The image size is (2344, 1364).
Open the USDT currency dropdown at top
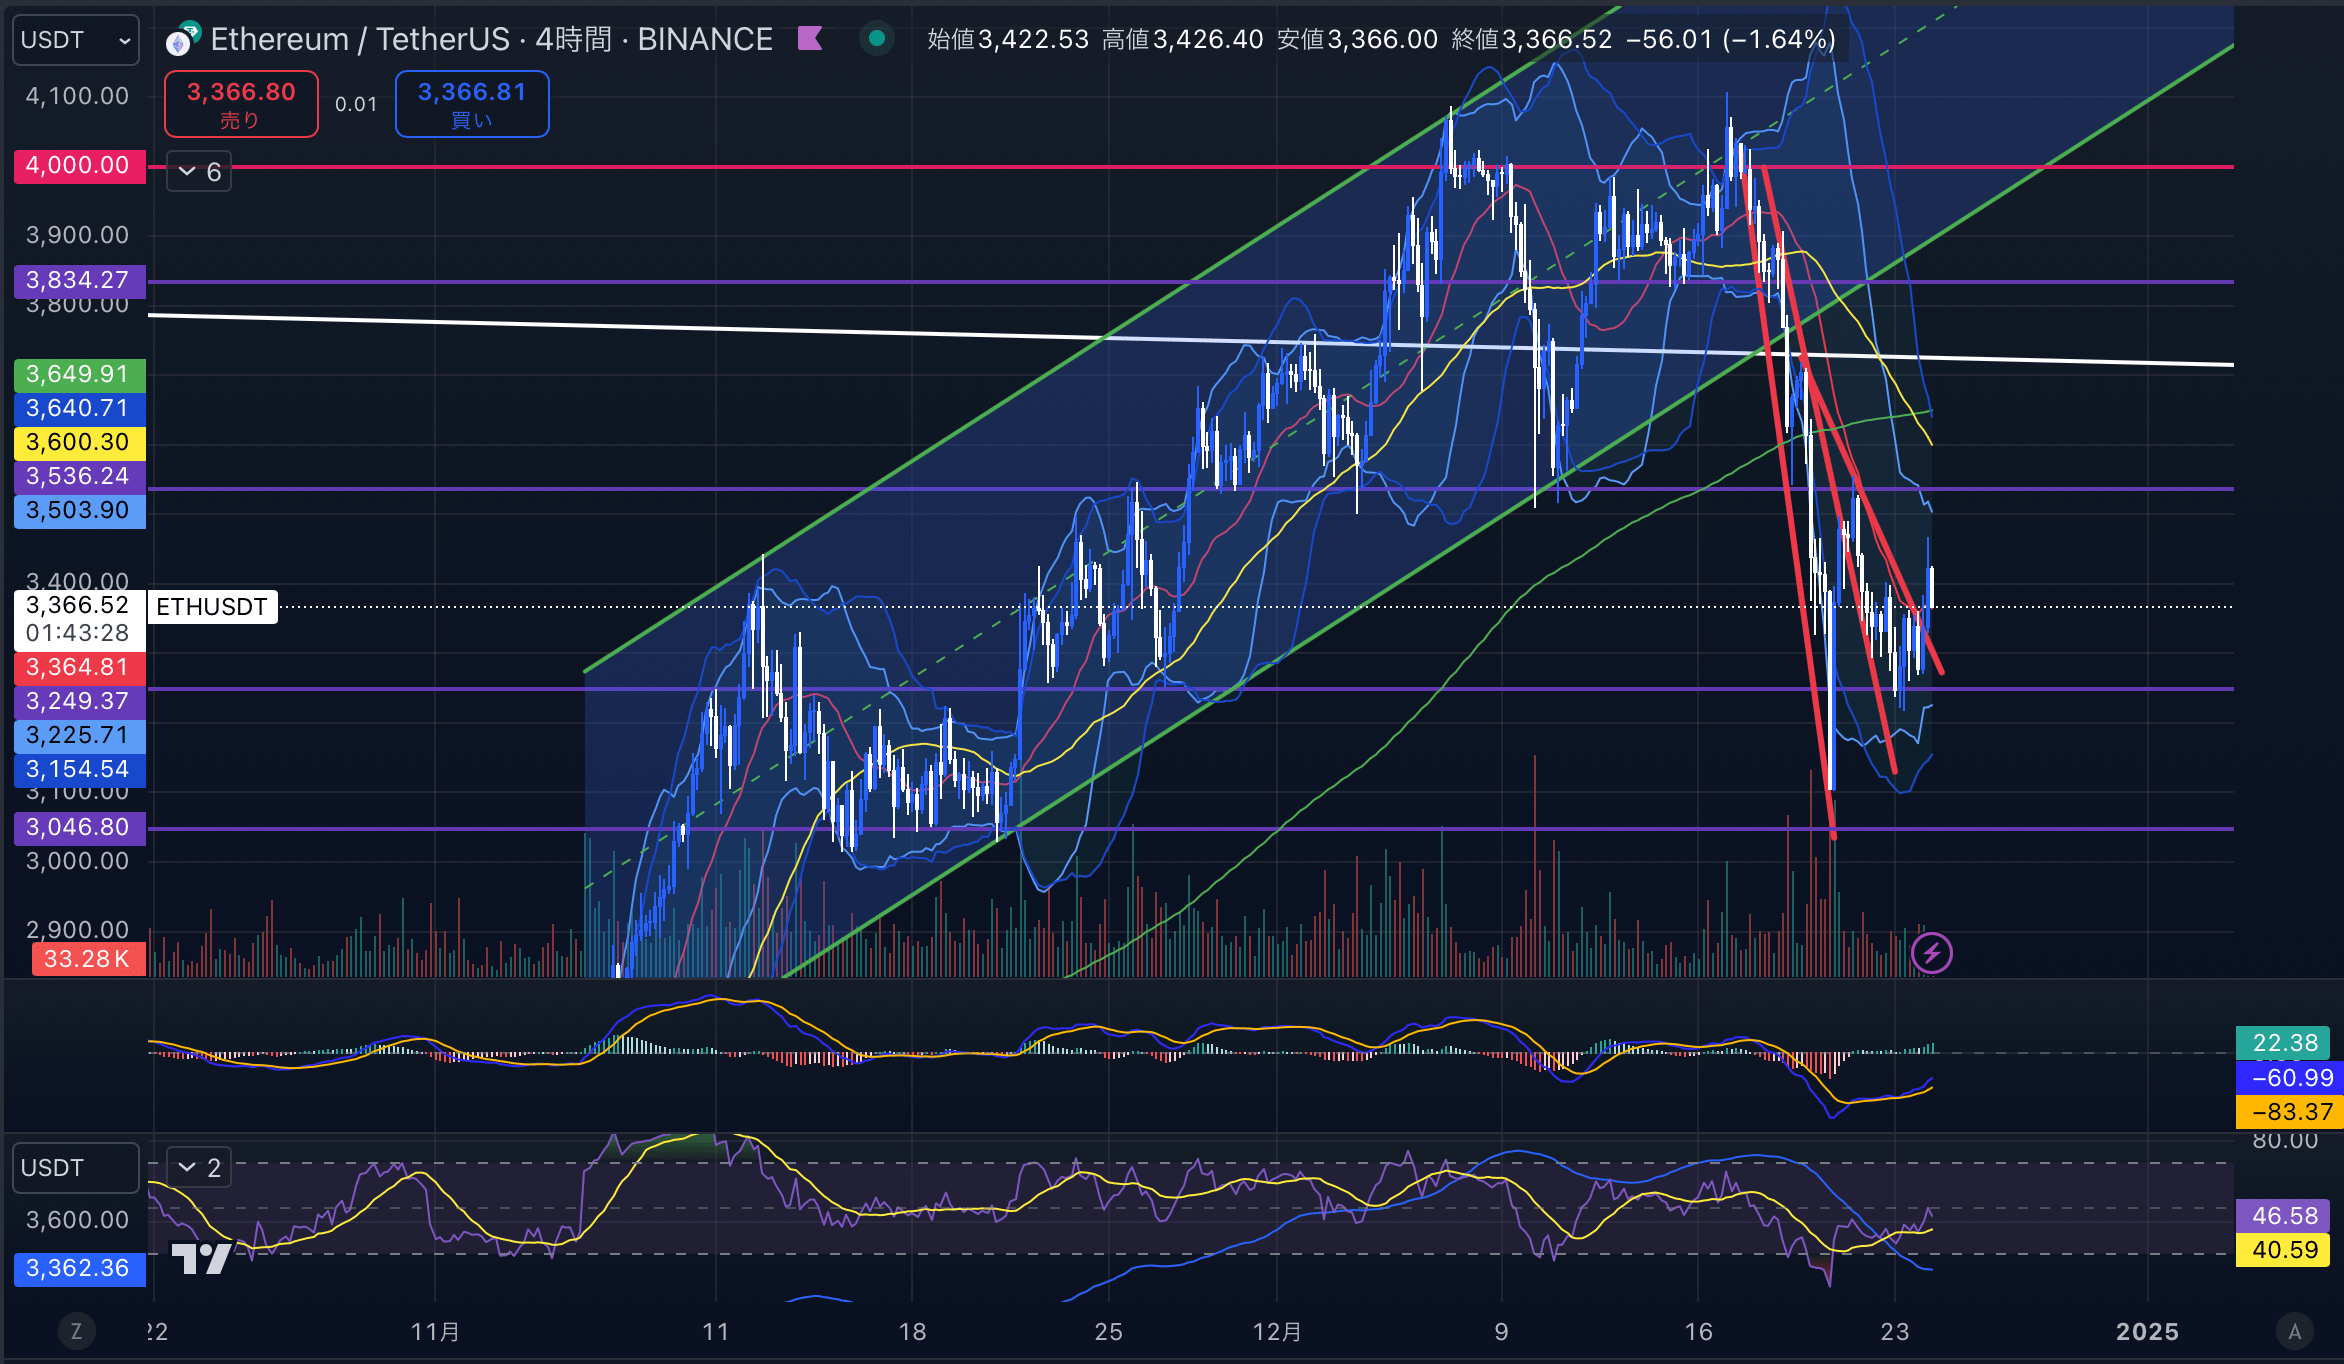click(76, 40)
